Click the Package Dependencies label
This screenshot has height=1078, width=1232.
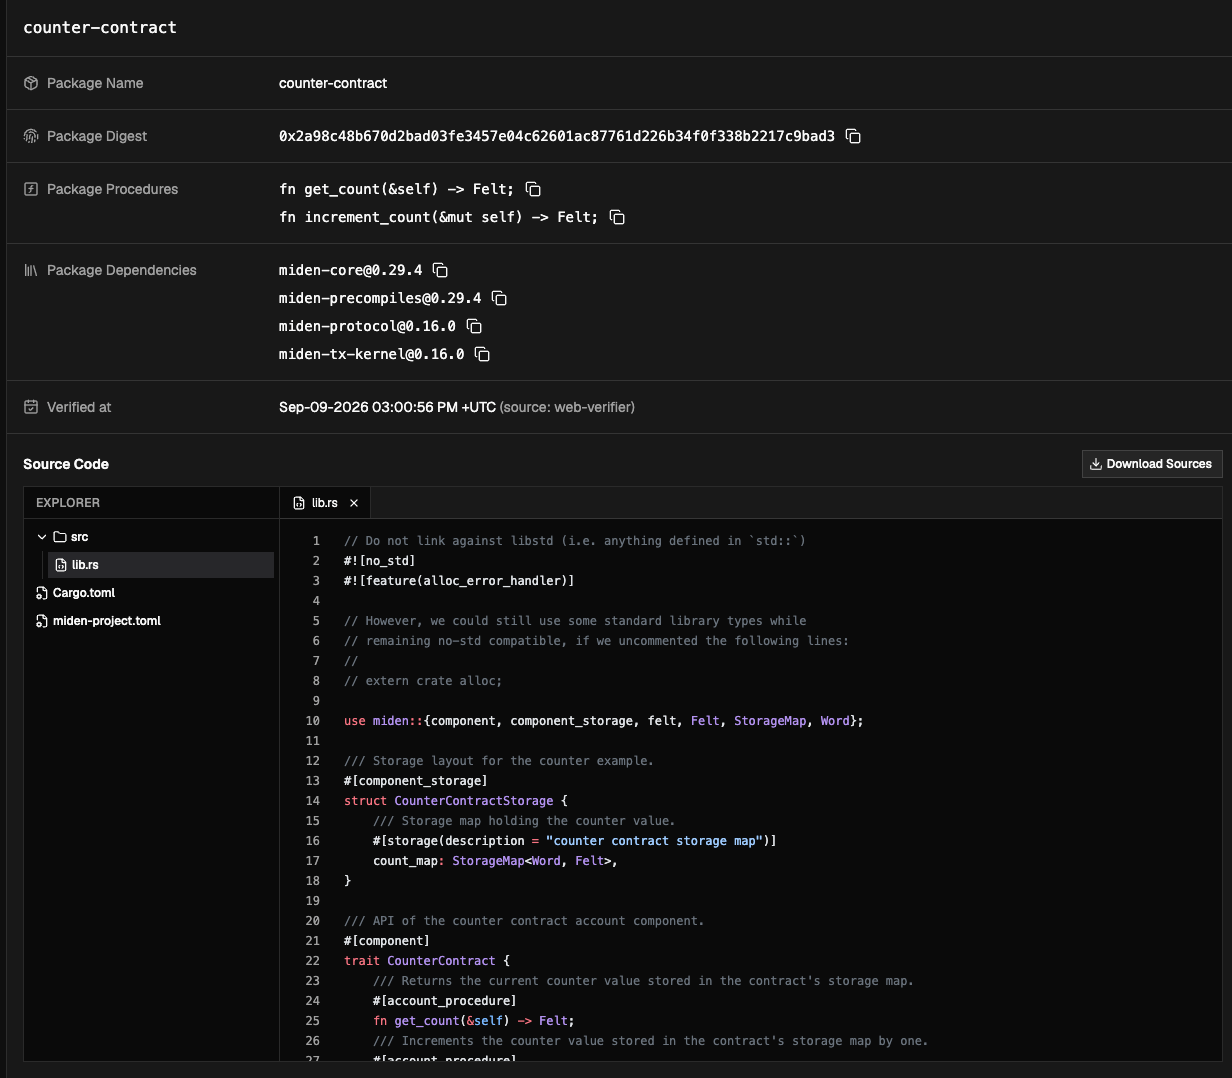[x=122, y=270]
